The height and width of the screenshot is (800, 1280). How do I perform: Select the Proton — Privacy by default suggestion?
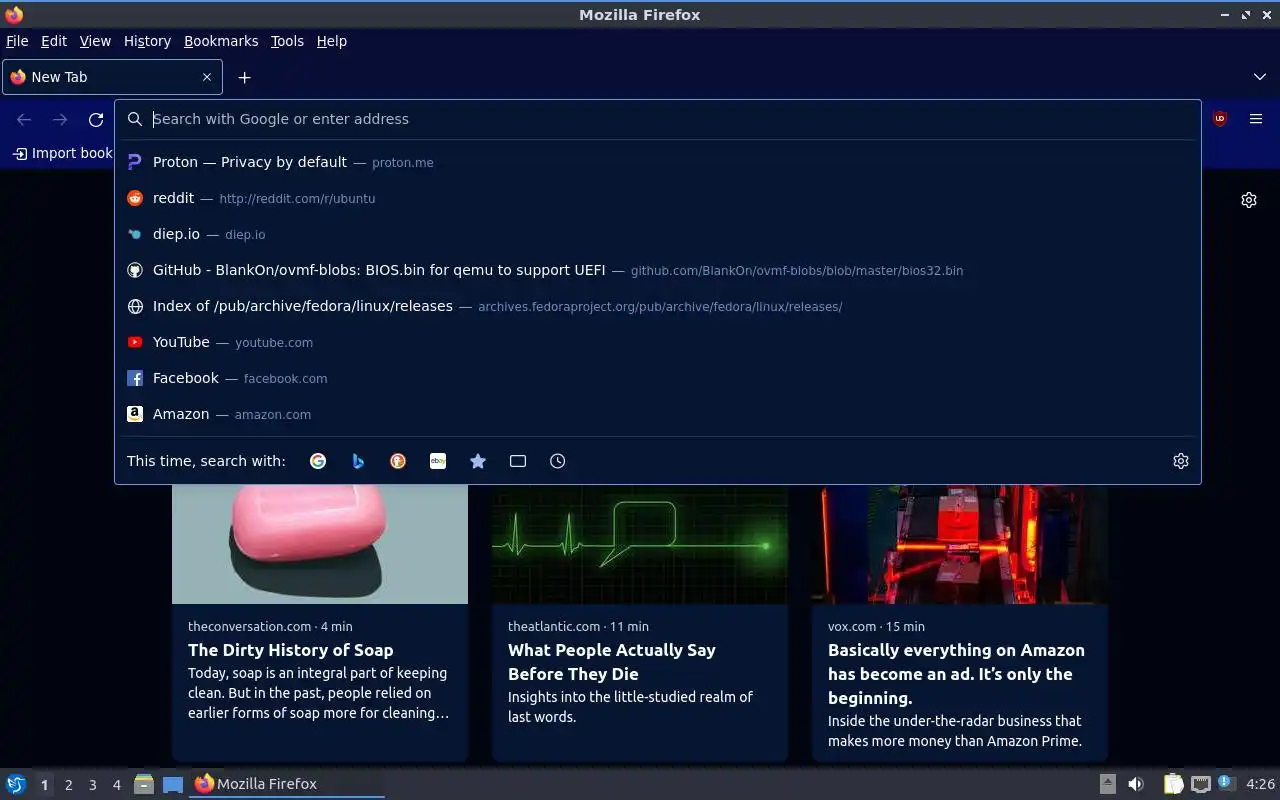pos(658,162)
